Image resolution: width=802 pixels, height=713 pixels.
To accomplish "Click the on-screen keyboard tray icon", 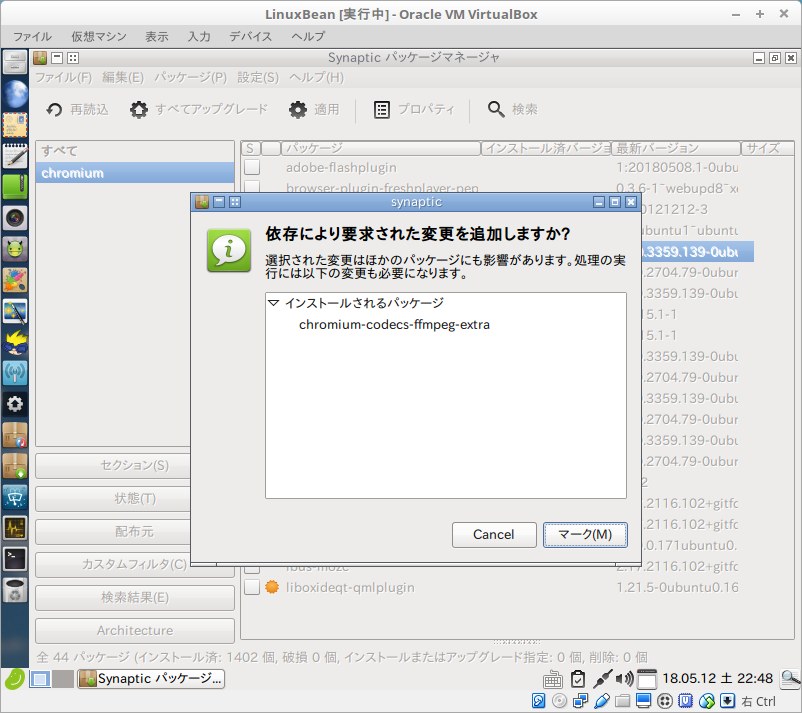I will [553, 680].
